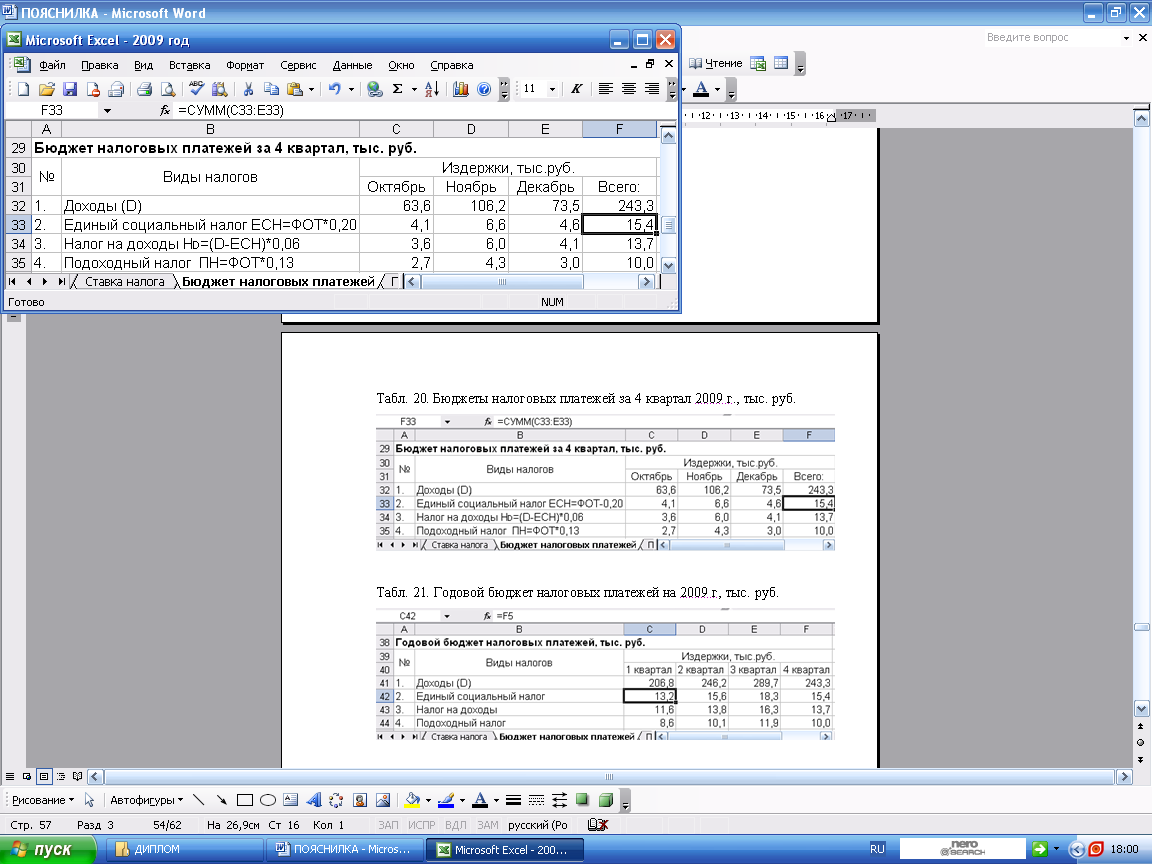The width and height of the screenshot is (1152, 864).
Task: Switch to the ДИПЛОМ taskbar item
Action: [184, 849]
